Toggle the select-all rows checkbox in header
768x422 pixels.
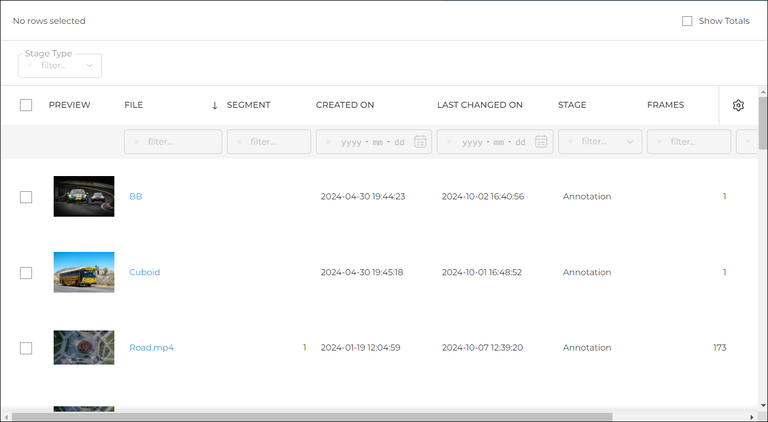pos(26,105)
